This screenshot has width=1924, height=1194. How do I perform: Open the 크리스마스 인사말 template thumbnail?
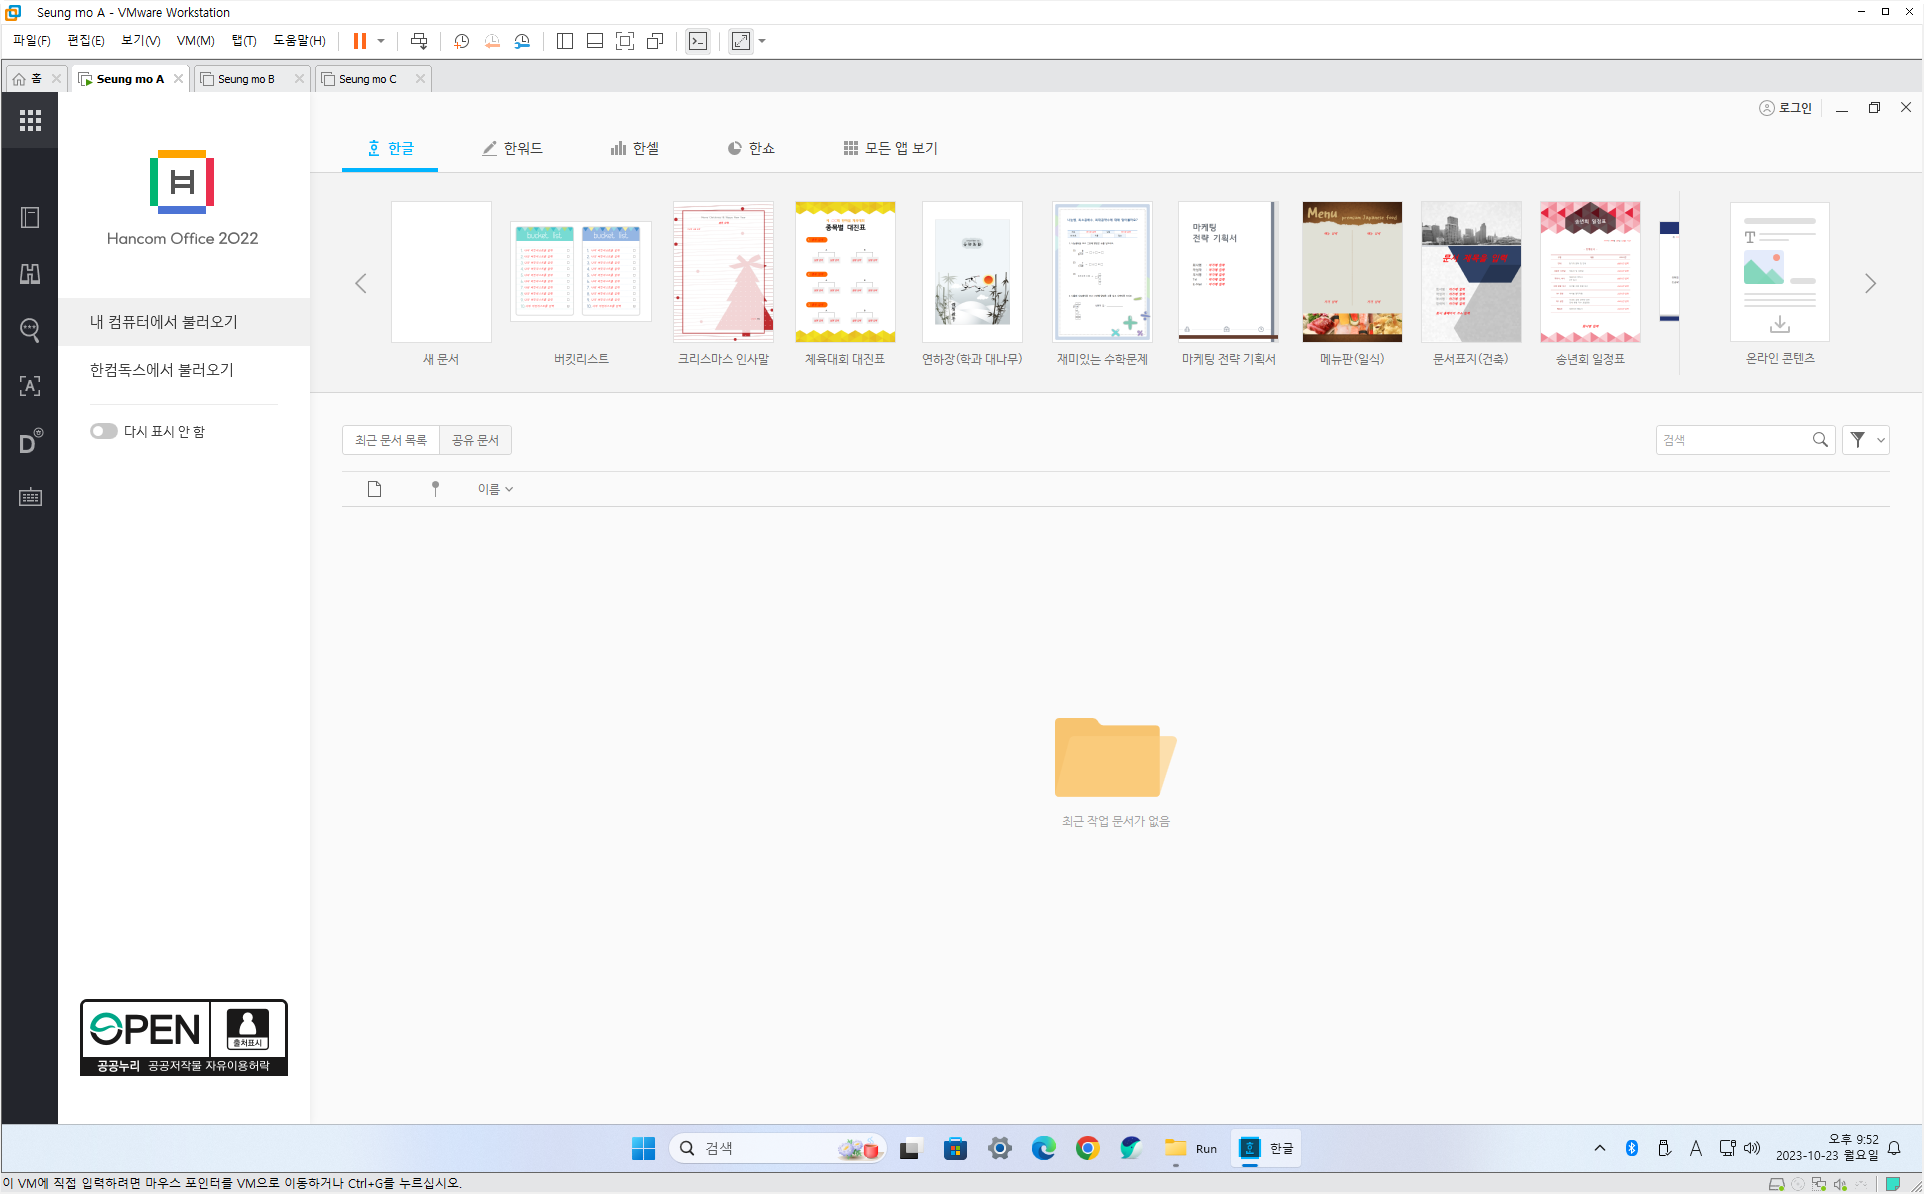click(x=723, y=272)
